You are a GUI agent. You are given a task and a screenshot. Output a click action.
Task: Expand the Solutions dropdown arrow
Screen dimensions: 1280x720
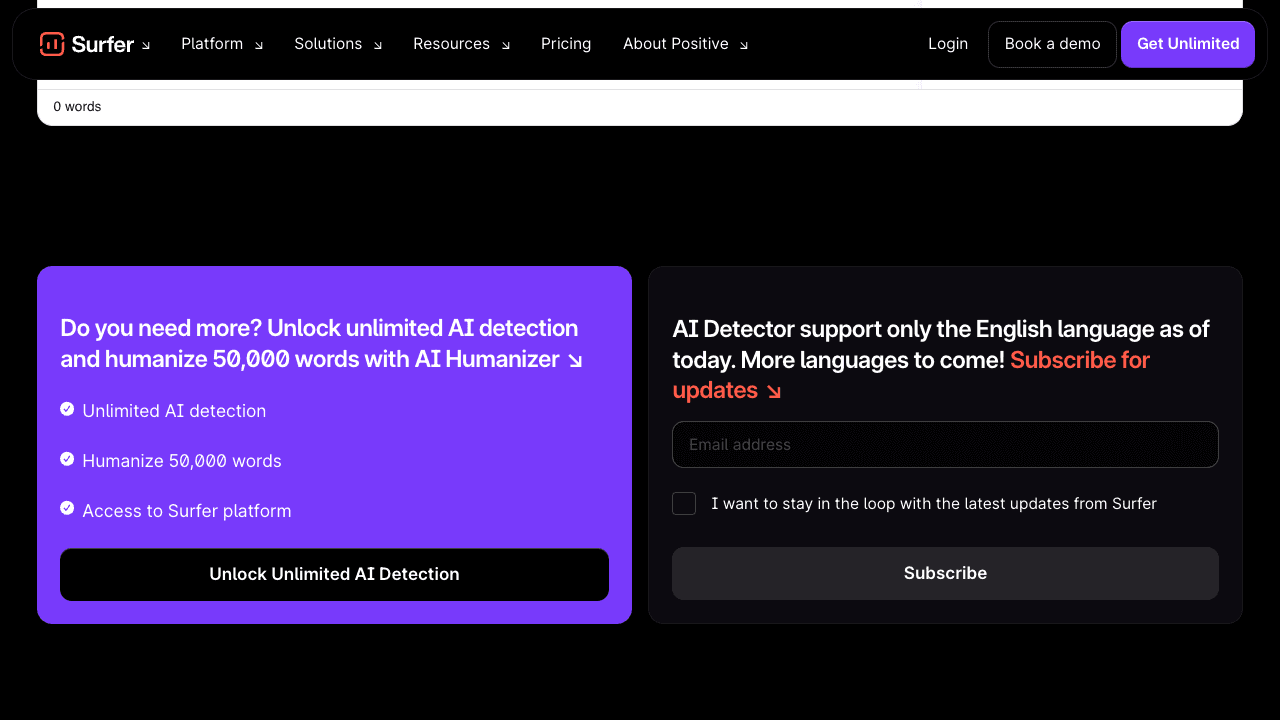click(x=378, y=45)
